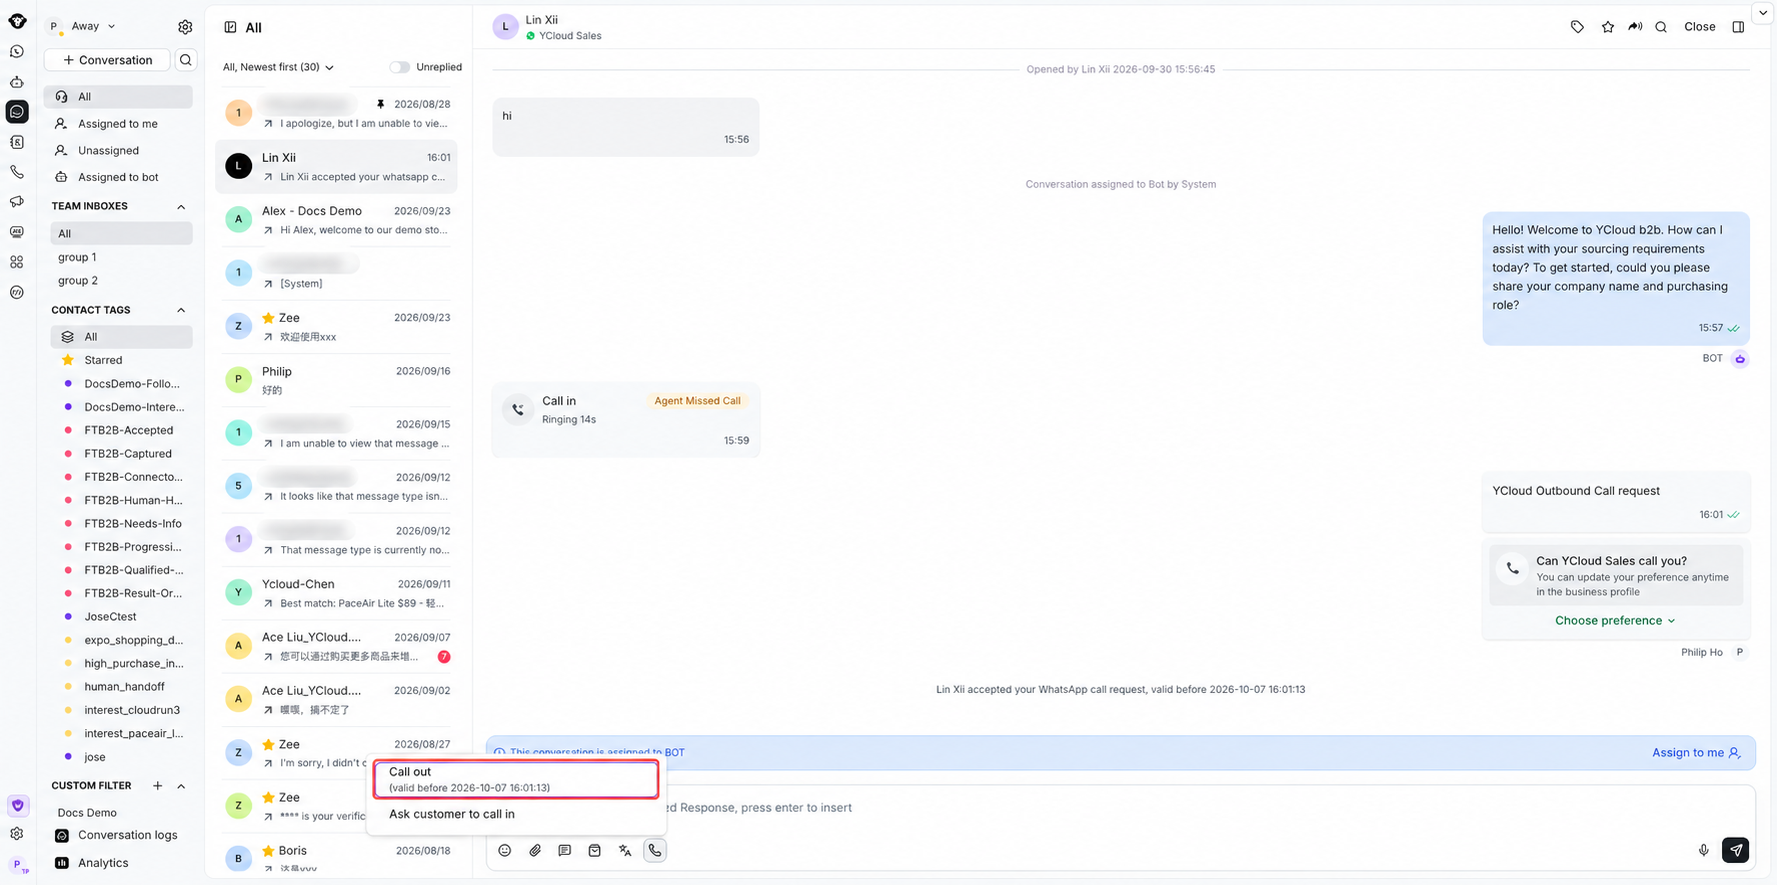Select Call out from the call menu
1777x885 pixels.
point(516,779)
